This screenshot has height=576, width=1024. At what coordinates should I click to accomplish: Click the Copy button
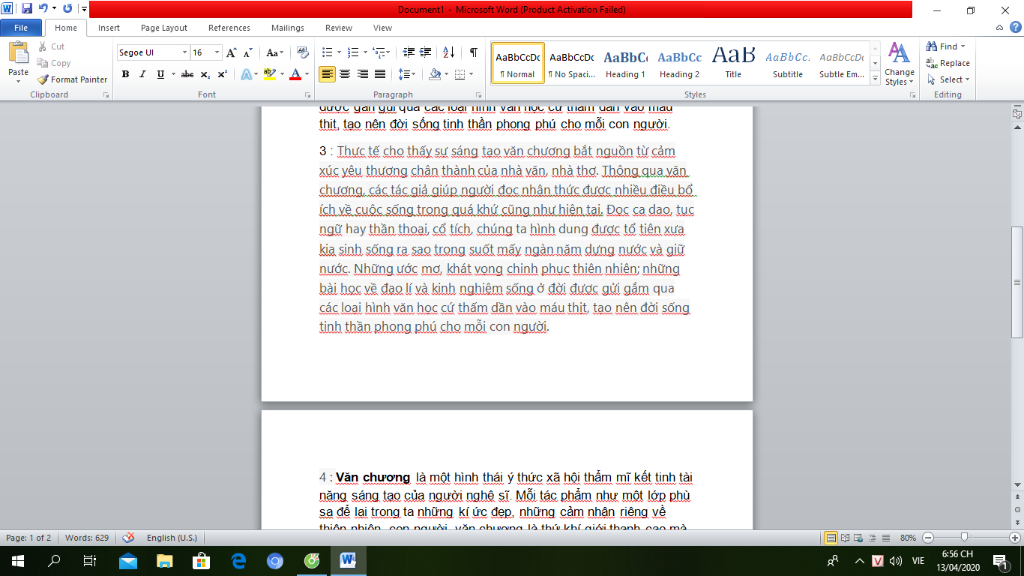(54, 63)
